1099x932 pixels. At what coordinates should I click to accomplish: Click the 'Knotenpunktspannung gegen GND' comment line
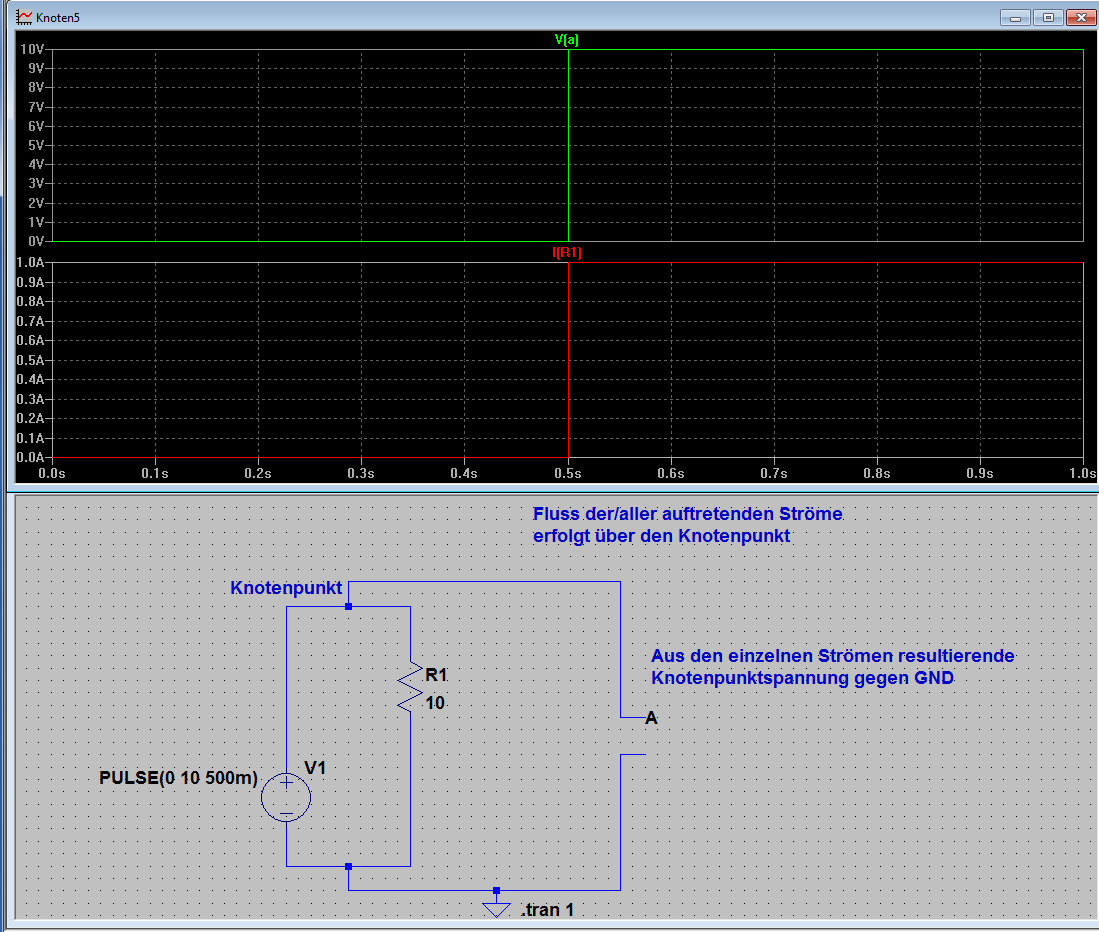[x=803, y=678]
